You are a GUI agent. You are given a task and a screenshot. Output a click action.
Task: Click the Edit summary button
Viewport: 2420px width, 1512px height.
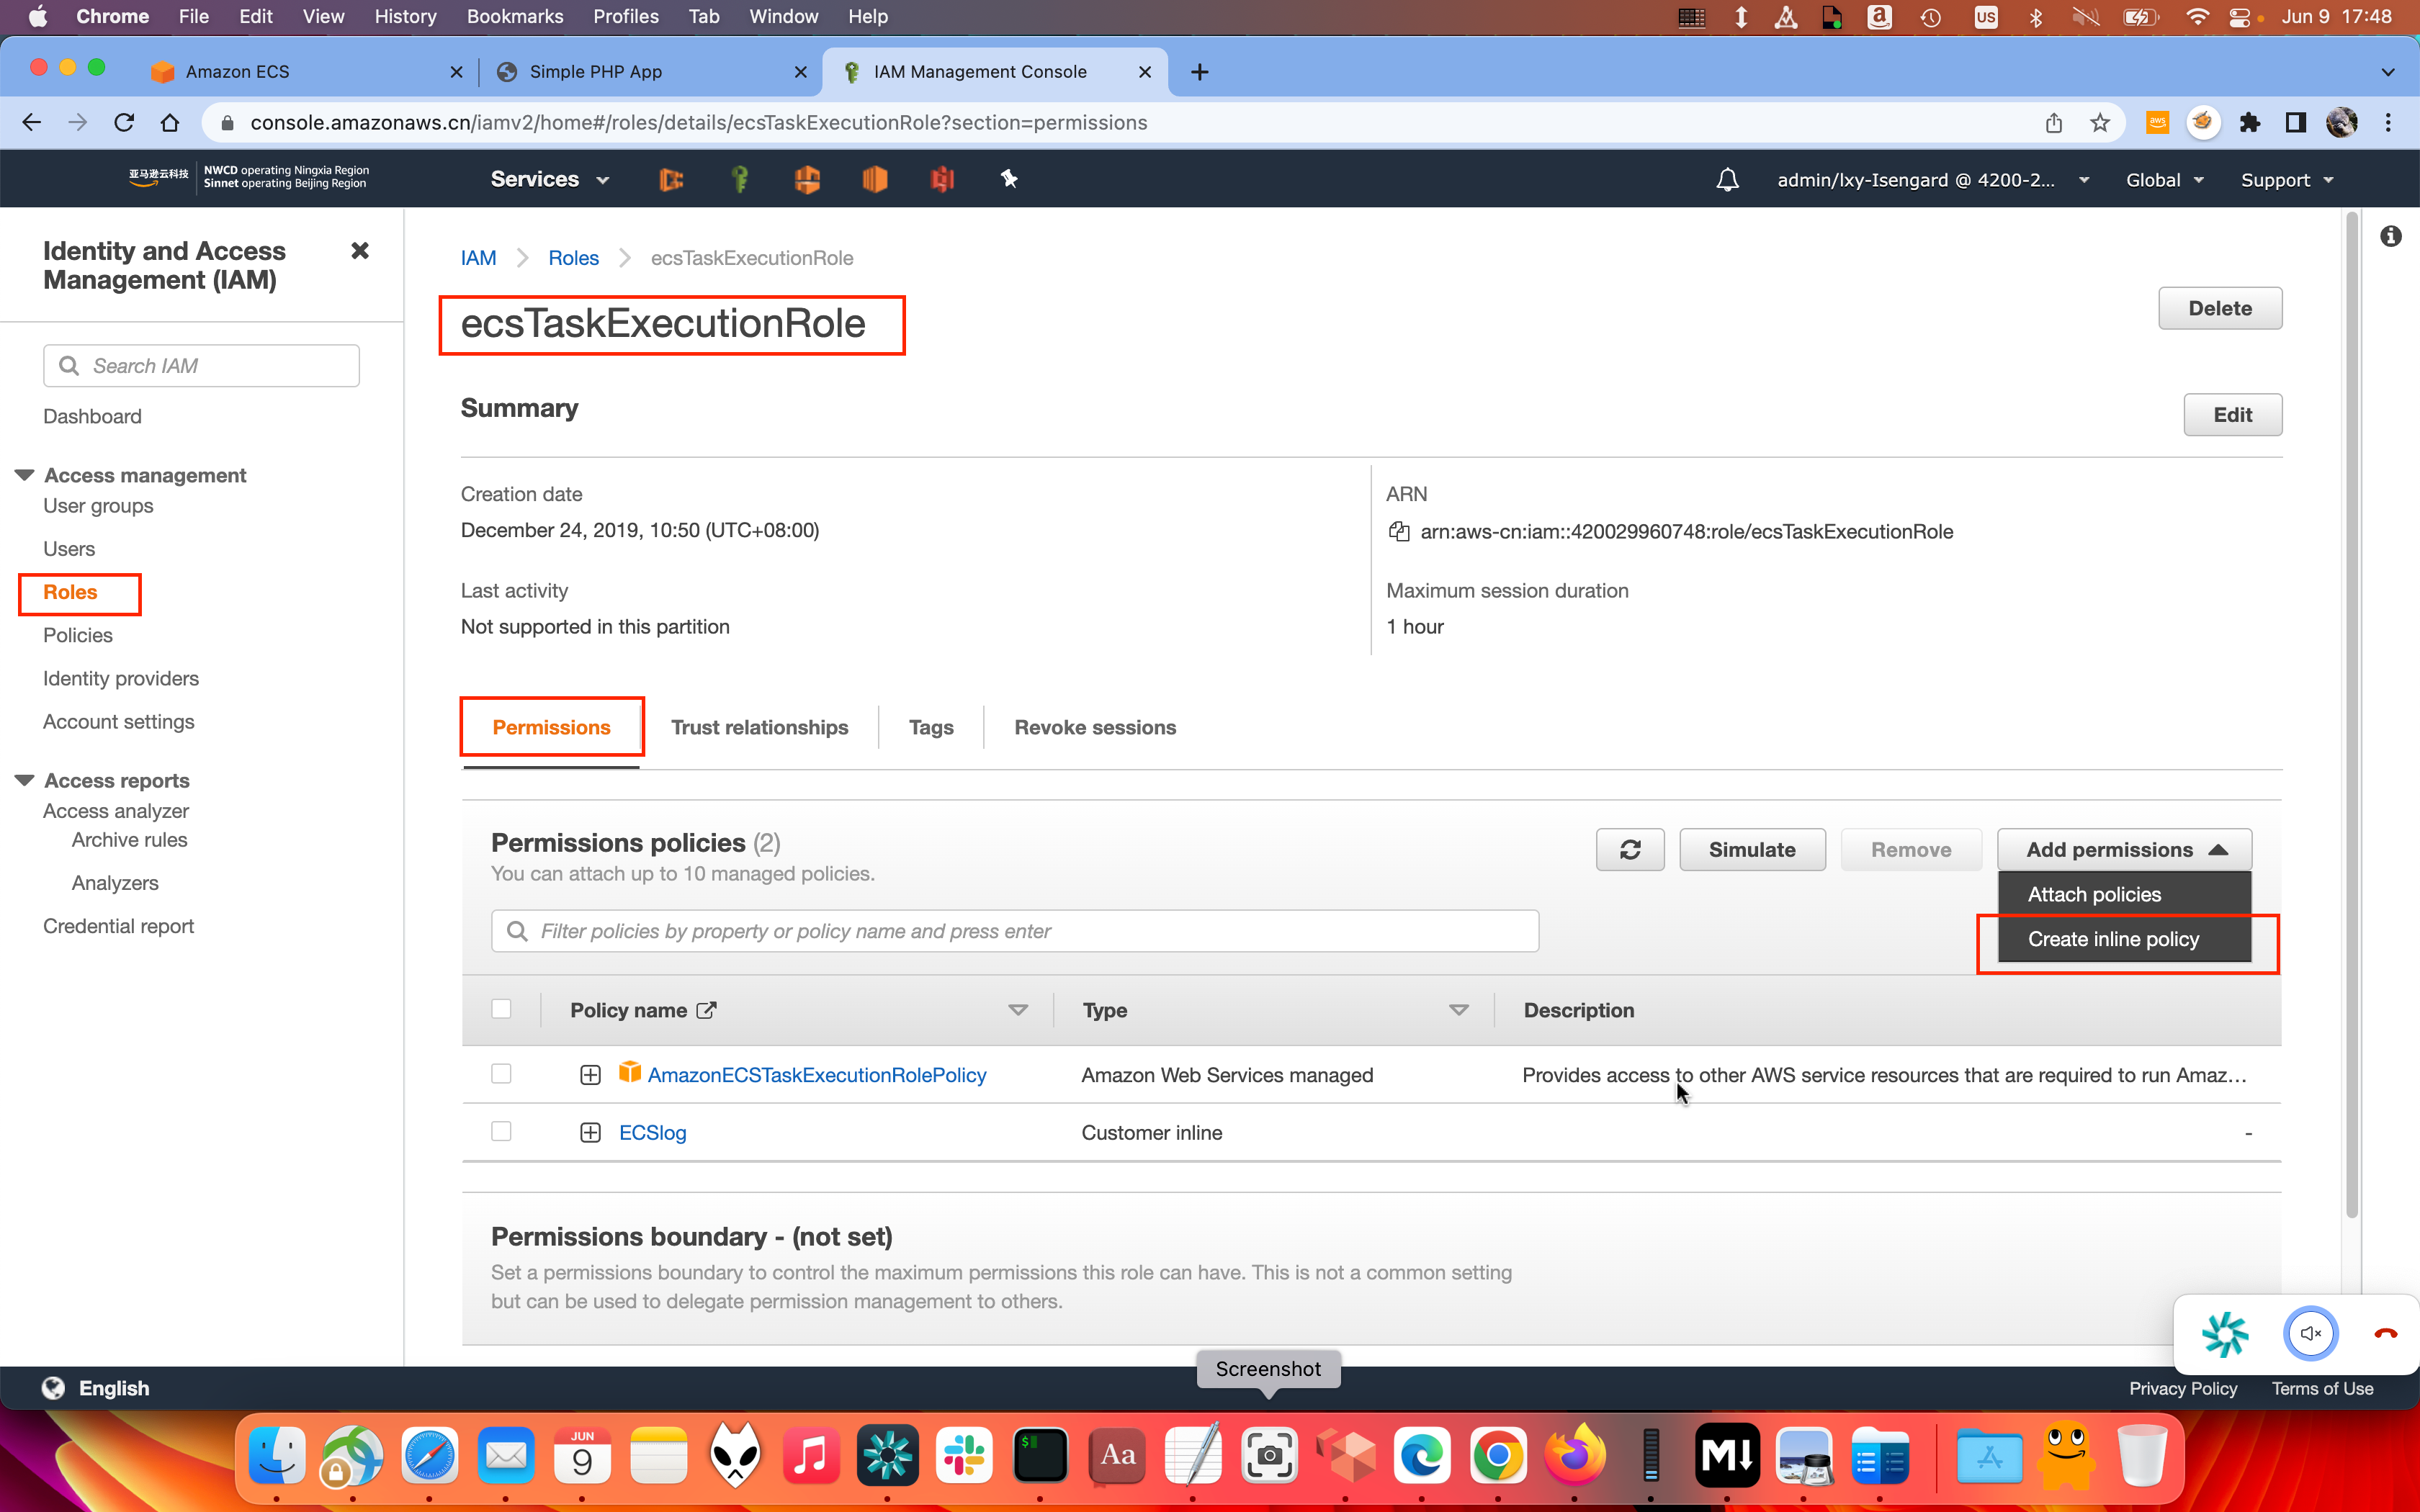pyautogui.click(x=2232, y=414)
